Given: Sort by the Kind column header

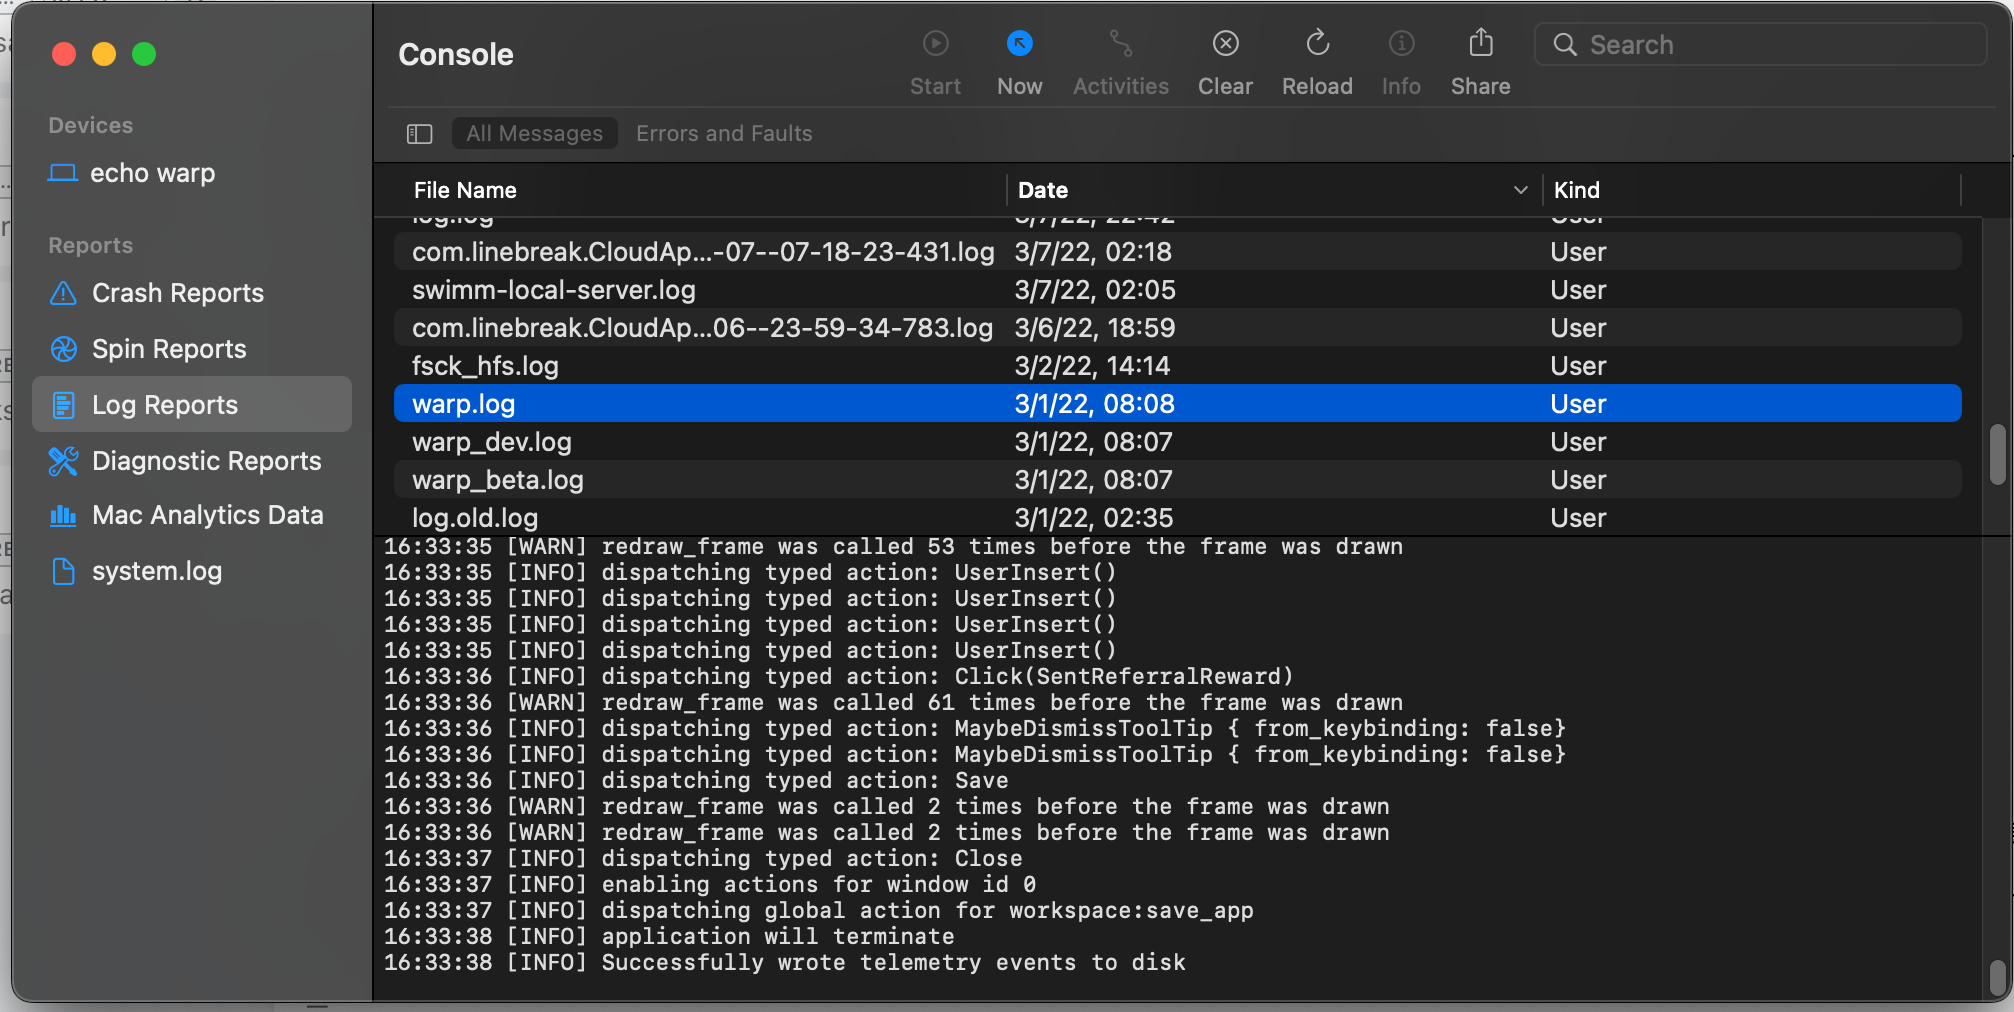Looking at the screenshot, I should tap(1577, 190).
